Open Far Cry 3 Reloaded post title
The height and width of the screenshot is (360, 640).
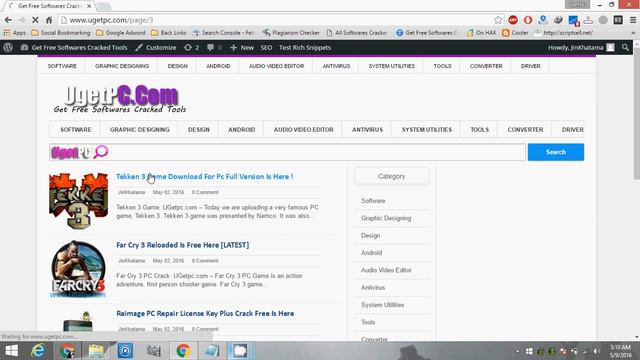[x=182, y=245]
